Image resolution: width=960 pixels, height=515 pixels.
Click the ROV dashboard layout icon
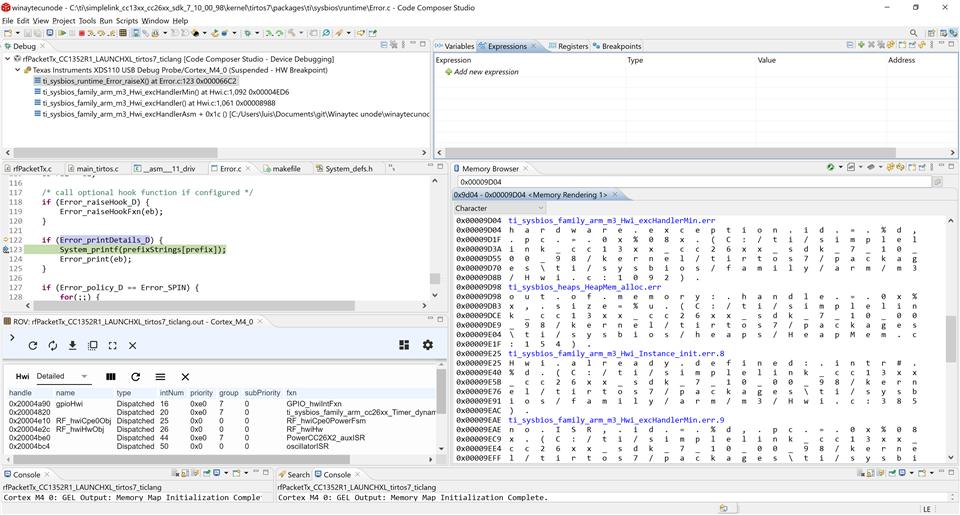point(404,345)
